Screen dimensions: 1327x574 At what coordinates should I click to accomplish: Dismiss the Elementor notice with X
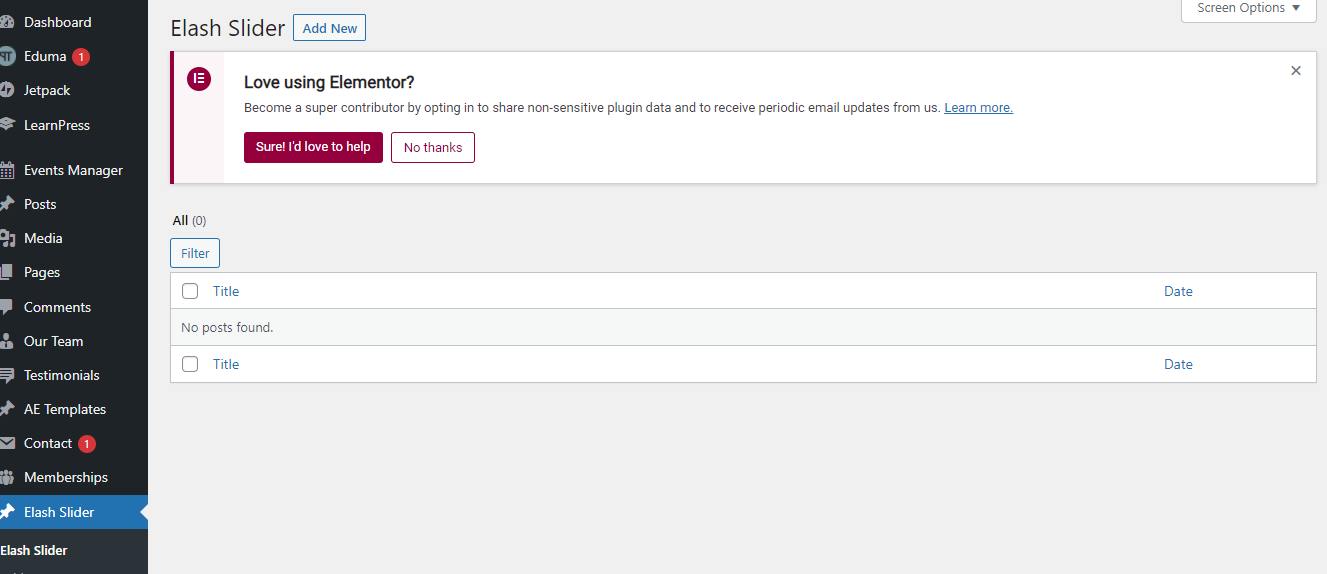(1296, 71)
